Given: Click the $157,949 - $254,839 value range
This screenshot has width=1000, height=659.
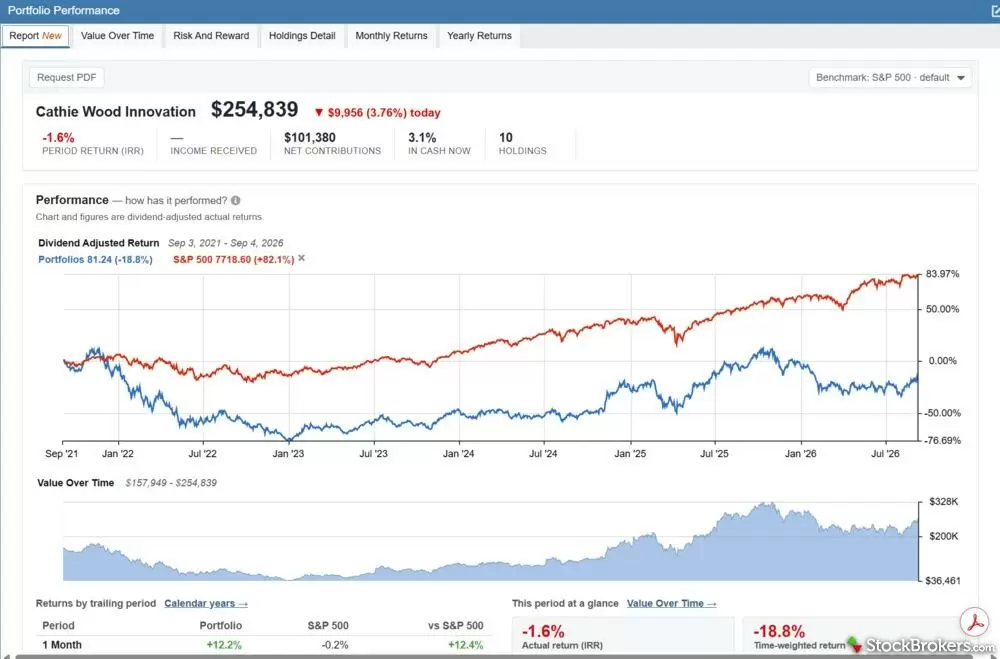Looking at the screenshot, I should [171, 483].
